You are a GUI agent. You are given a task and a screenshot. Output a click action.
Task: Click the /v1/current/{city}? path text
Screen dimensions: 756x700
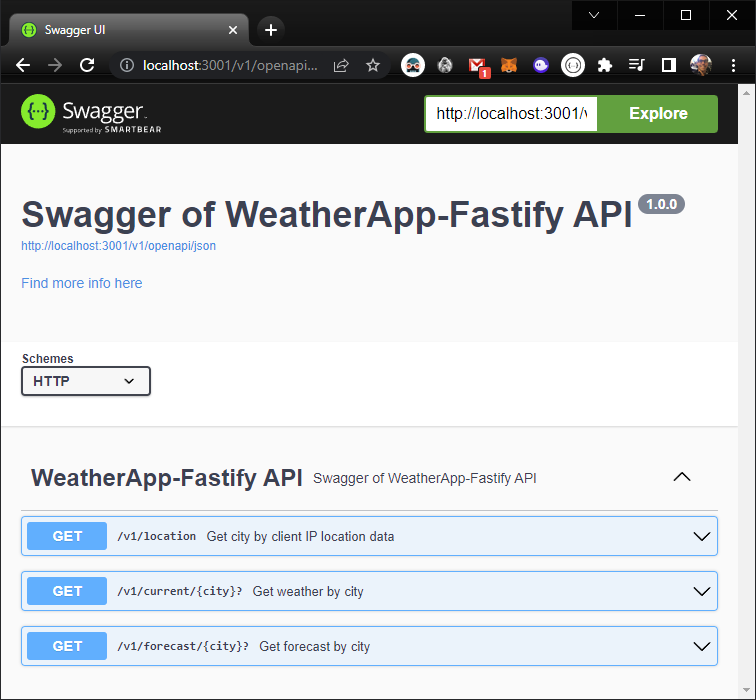tap(180, 591)
